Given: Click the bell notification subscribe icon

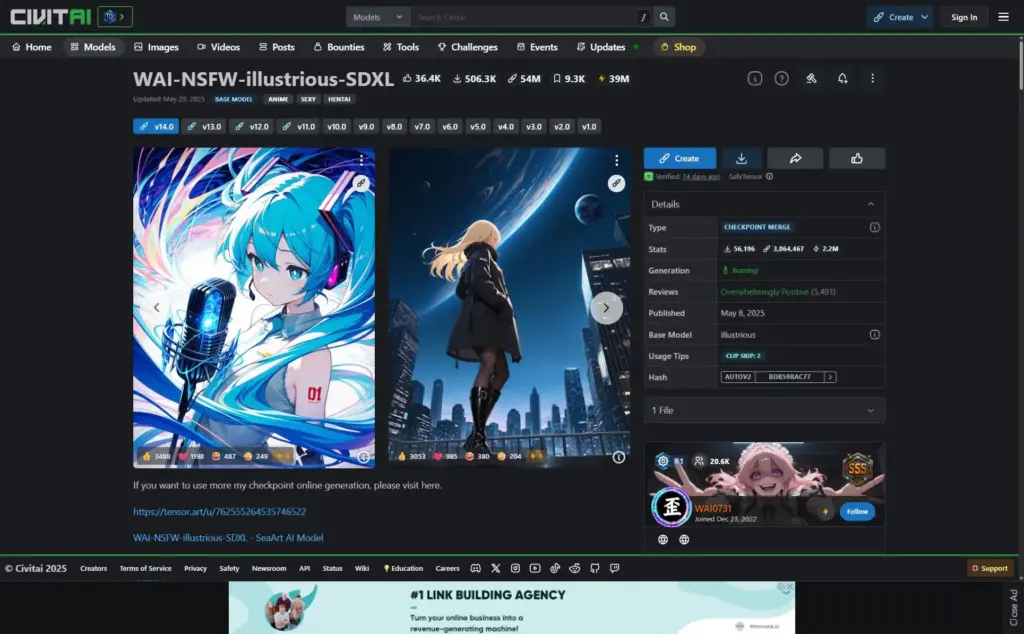Looking at the screenshot, I should [842, 78].
